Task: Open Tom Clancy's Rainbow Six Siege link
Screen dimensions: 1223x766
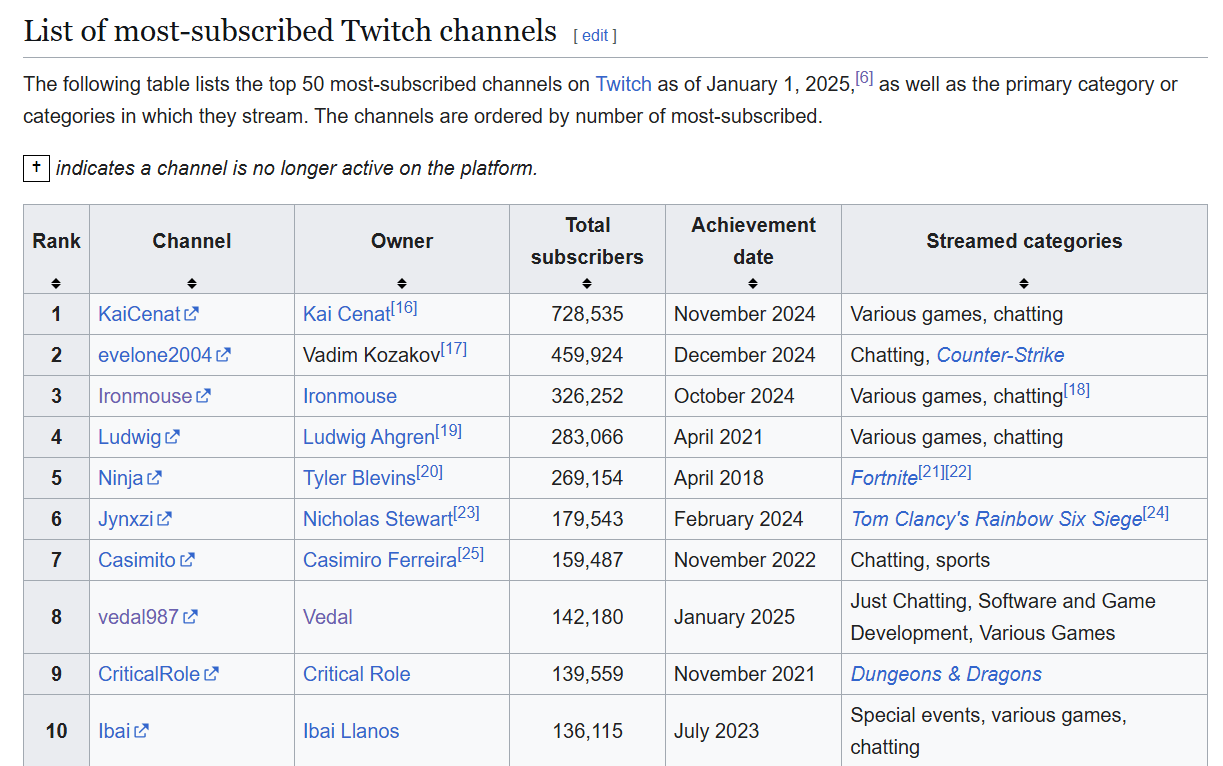Action: point(996,519)
